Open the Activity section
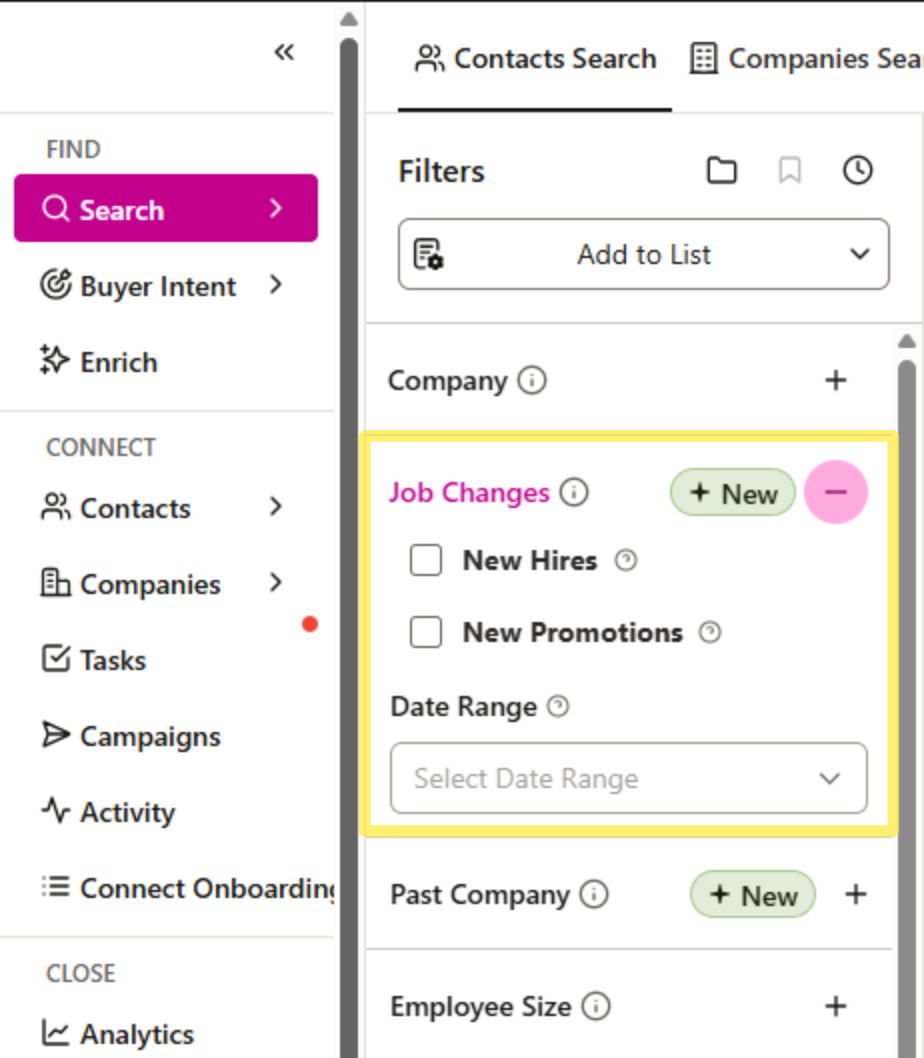Image resolution: width=924 pixels, height=1058 pixels. click(121, 812)
